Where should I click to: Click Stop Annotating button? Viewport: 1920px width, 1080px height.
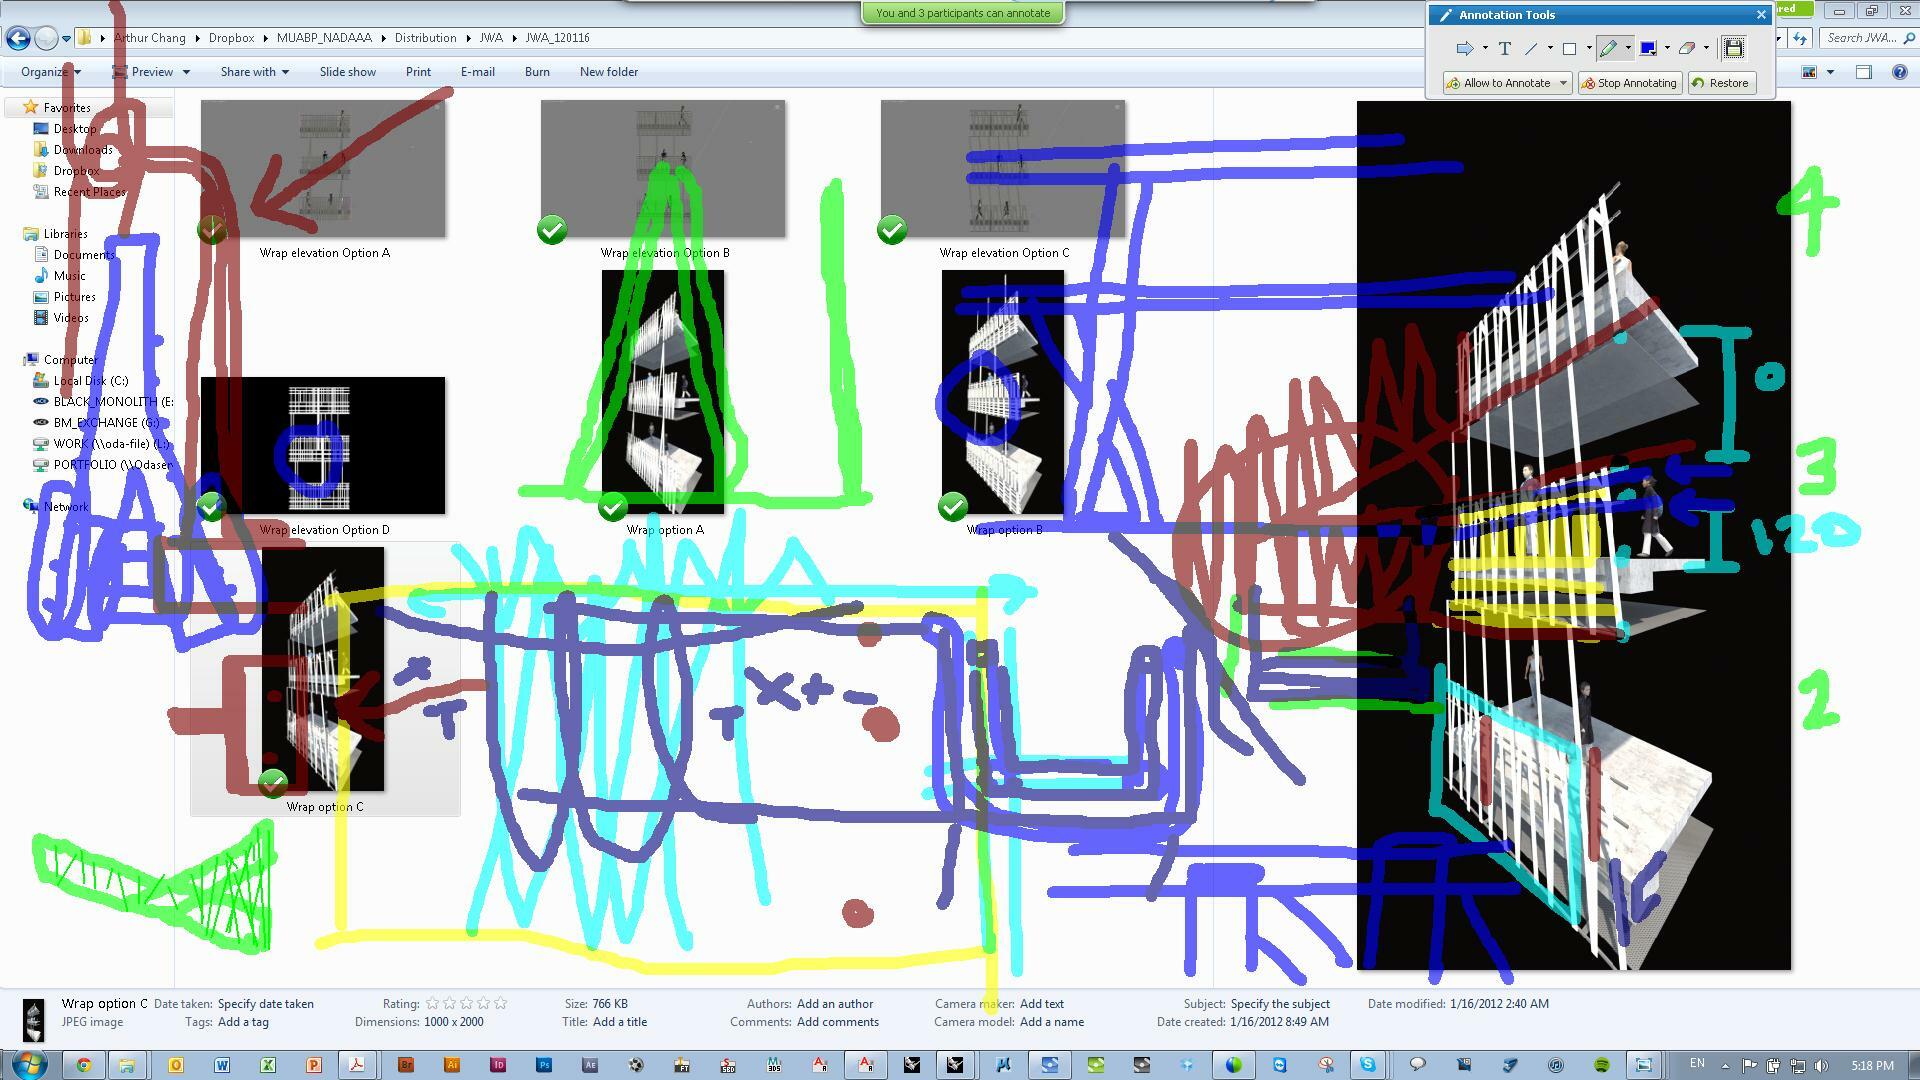[x=1628, y=83]
